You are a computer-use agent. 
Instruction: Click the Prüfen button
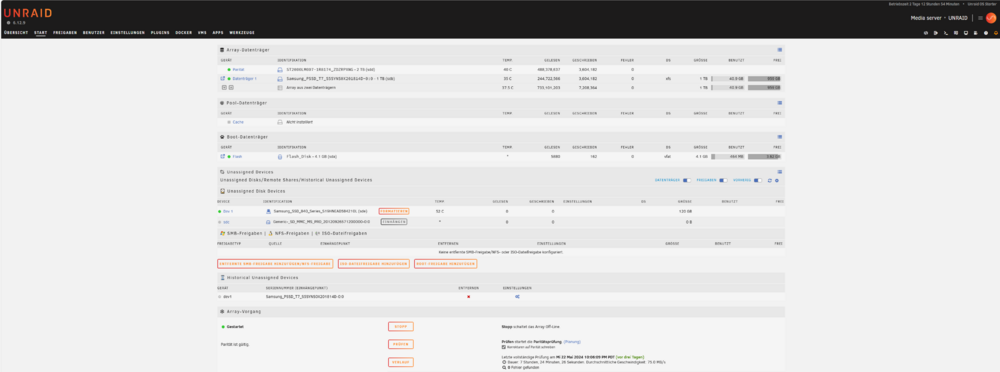pyautogui.click(x=401, y=345)
